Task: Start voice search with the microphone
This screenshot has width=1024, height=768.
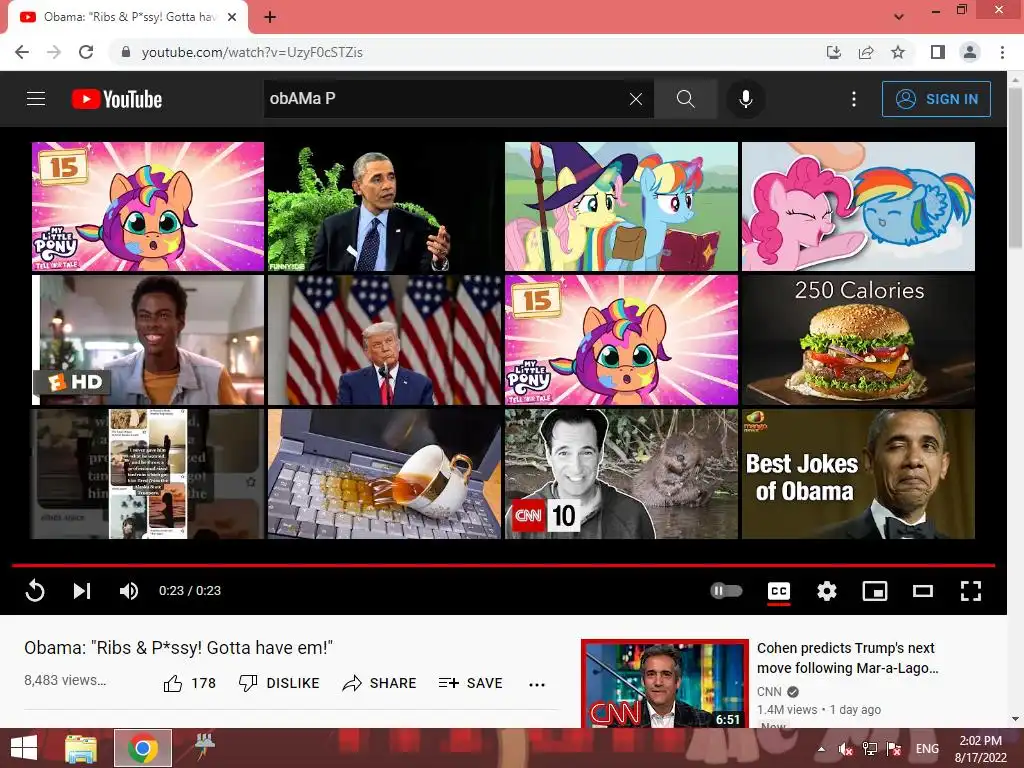Action: (746, 99)
